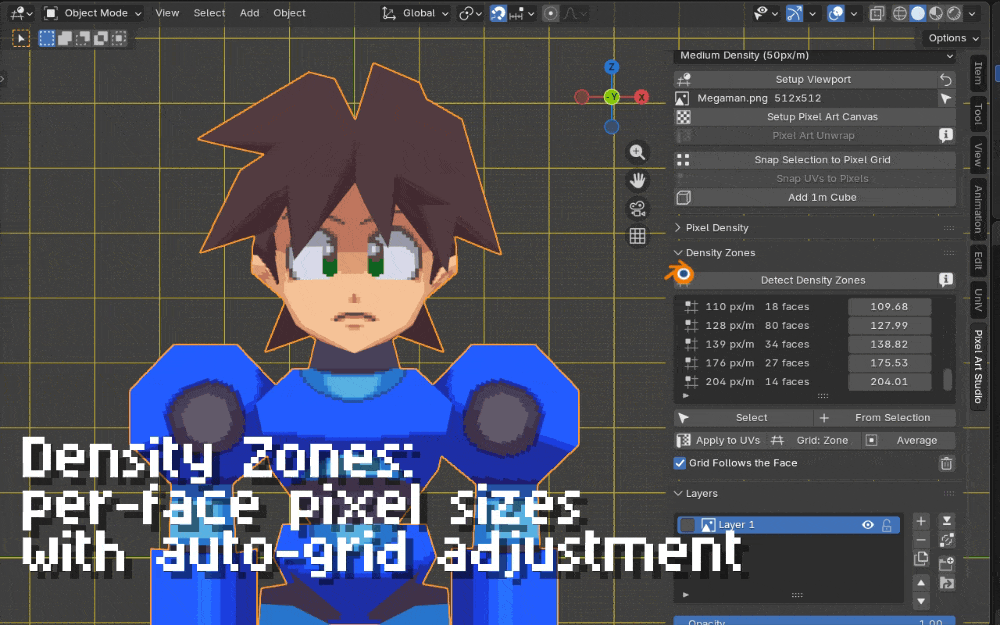The width and height of the screenshot is (1000, 625).
Task: Merge layer down with flatten icon
Action: tap(947, 521)
